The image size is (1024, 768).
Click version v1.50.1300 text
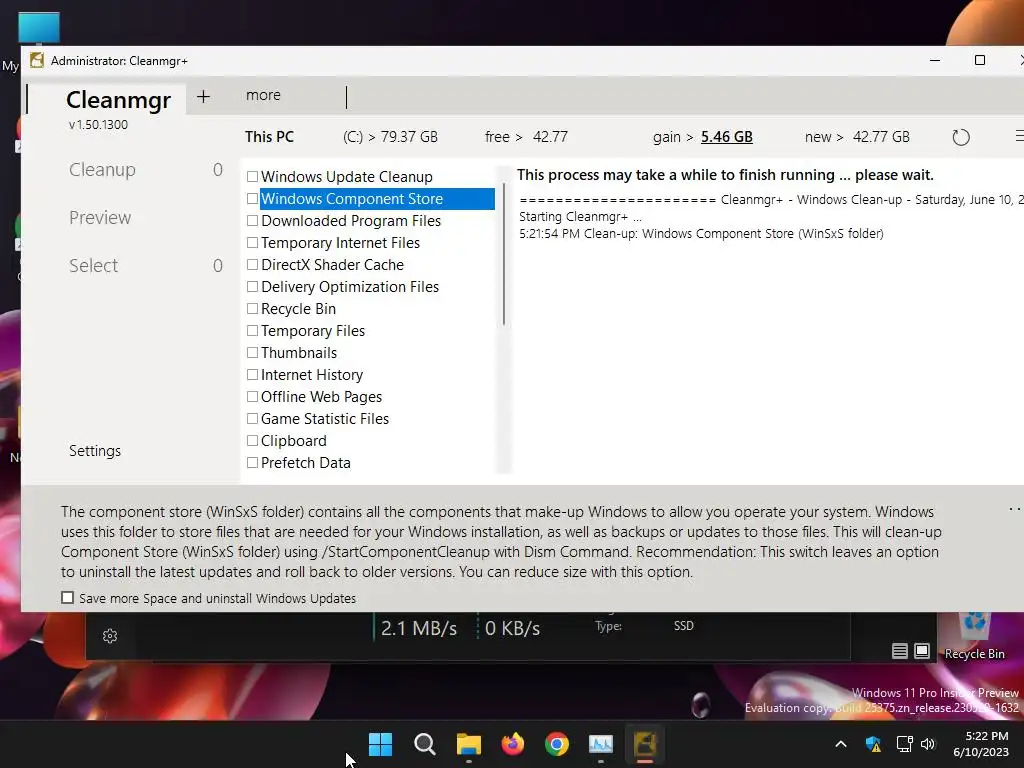[99, 125]
